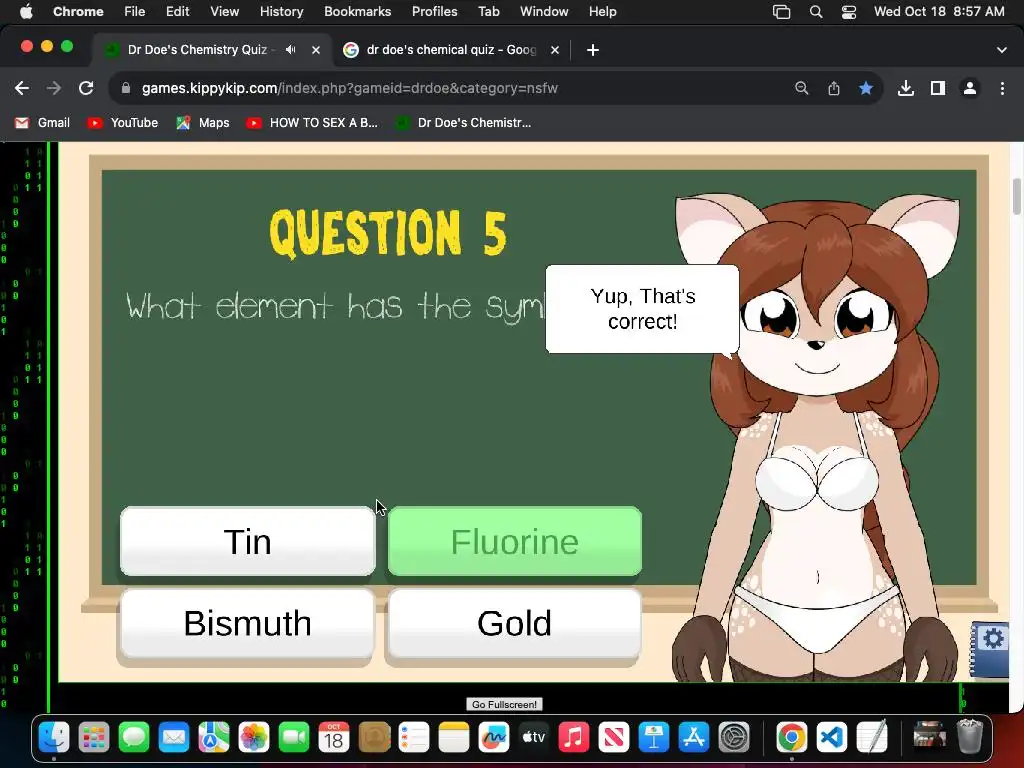Open FaceTime from the Dock
Screen dimensions: 1024x768
(294, 738)
